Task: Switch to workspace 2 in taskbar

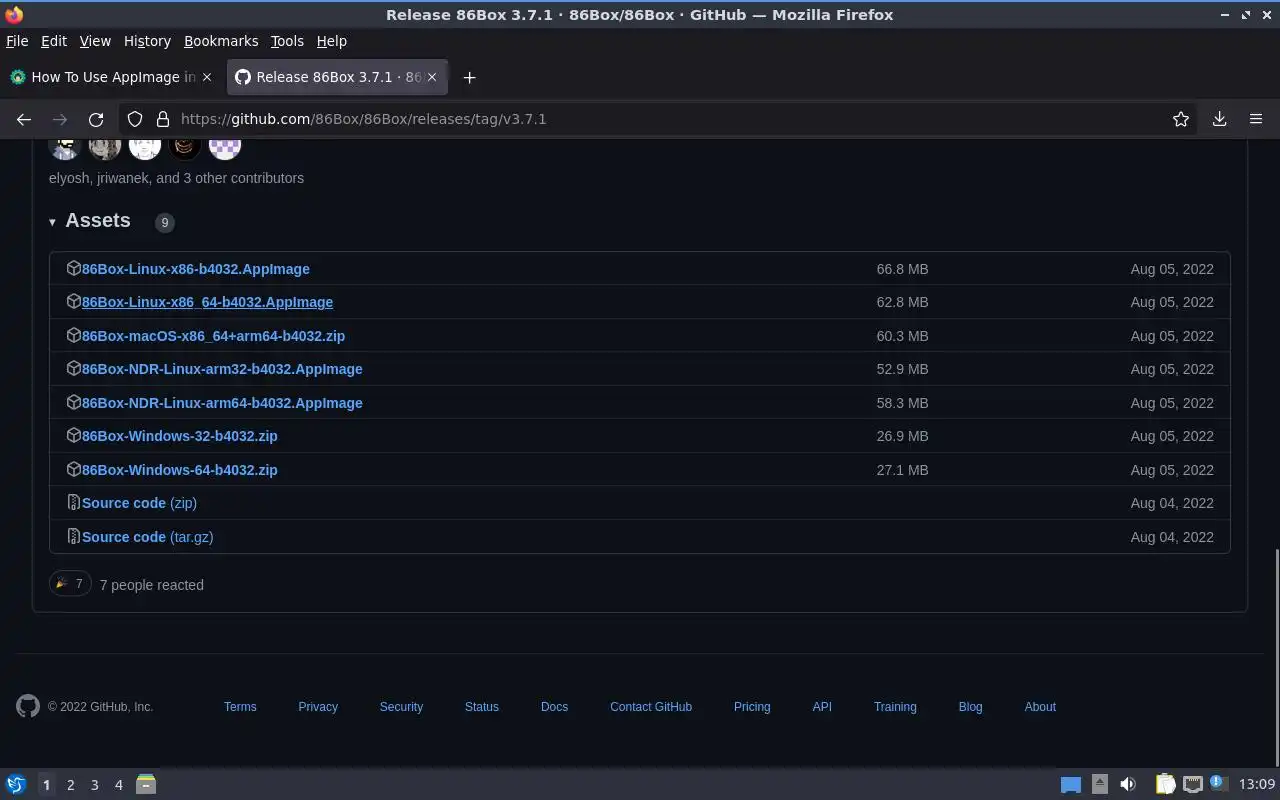Action: [x=70, y=785]
